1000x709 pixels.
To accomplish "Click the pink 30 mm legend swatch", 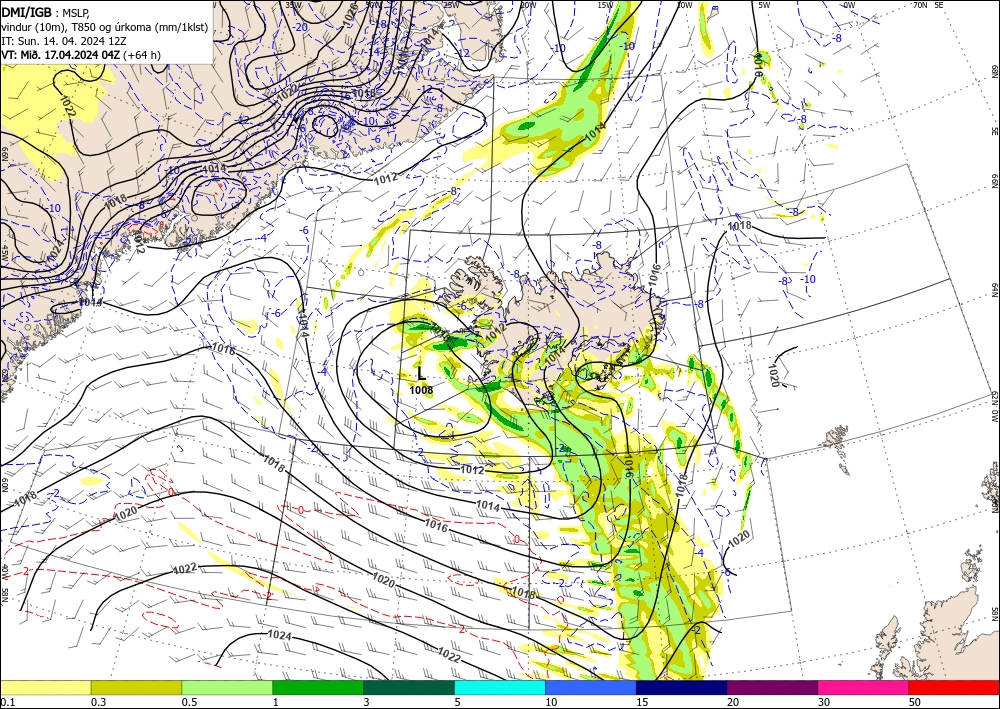I will (864, 687).
